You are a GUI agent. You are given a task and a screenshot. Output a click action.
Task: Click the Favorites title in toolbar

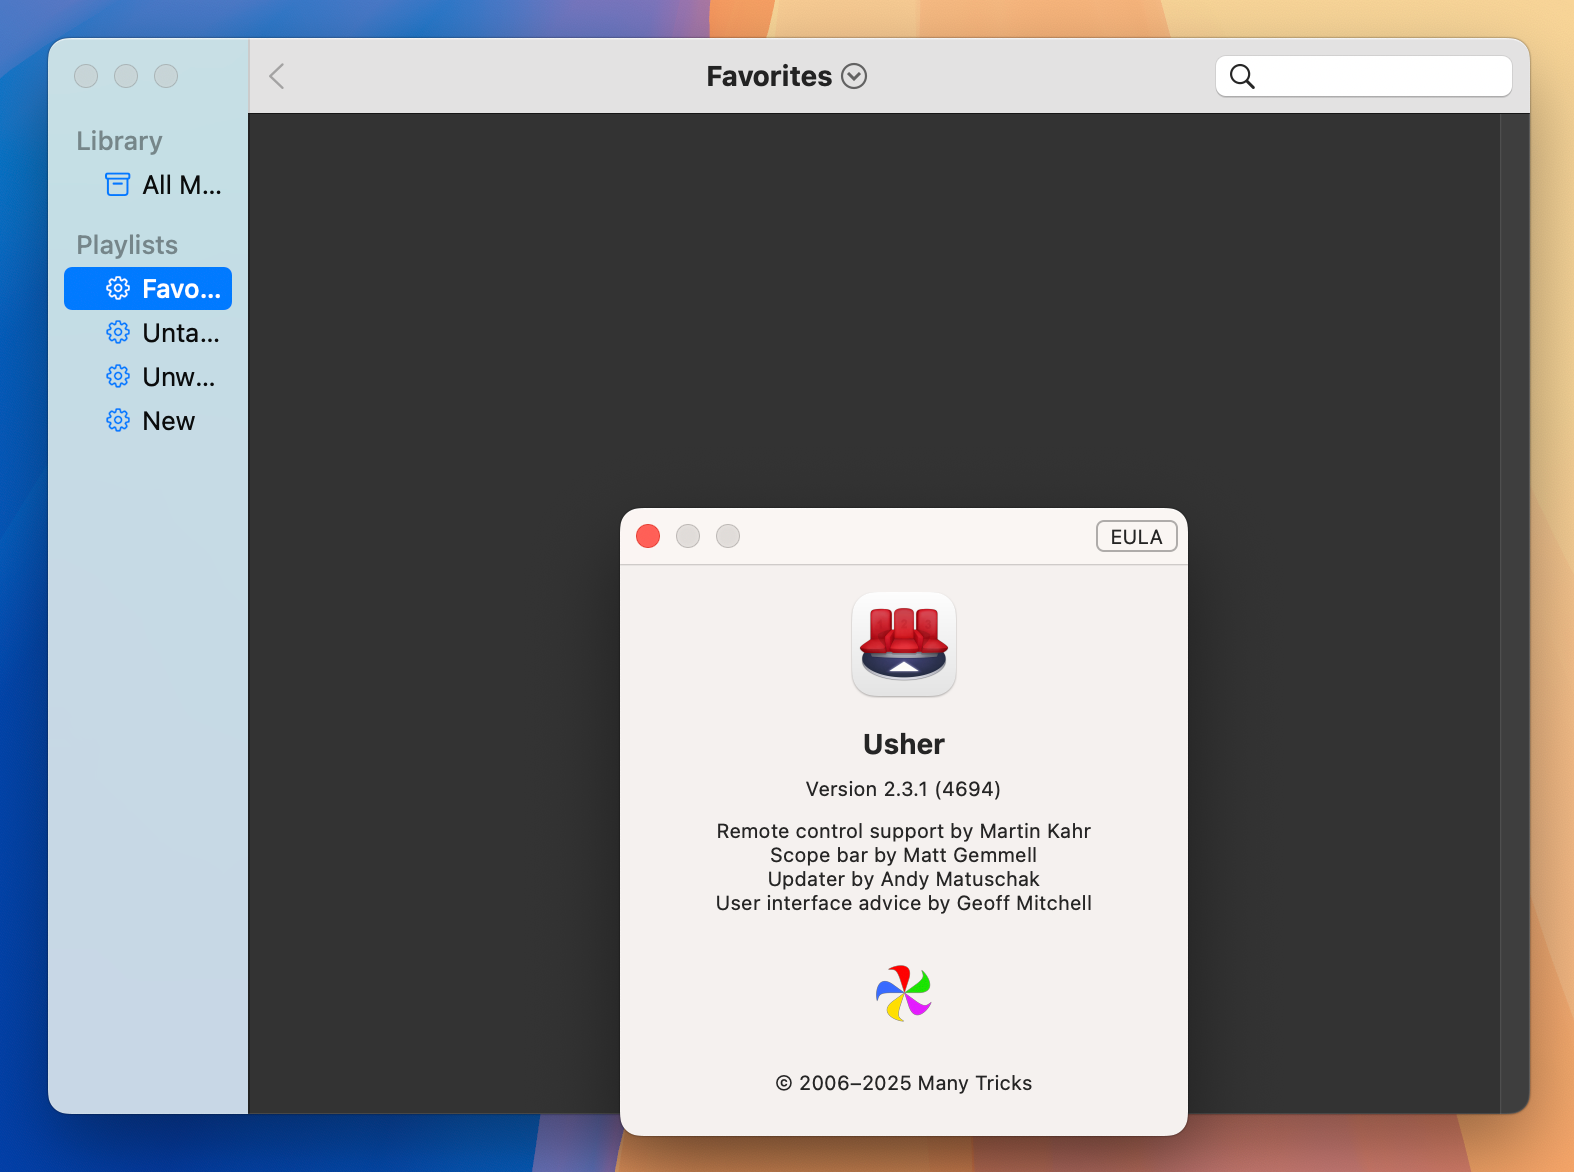(x=769, y=76)
